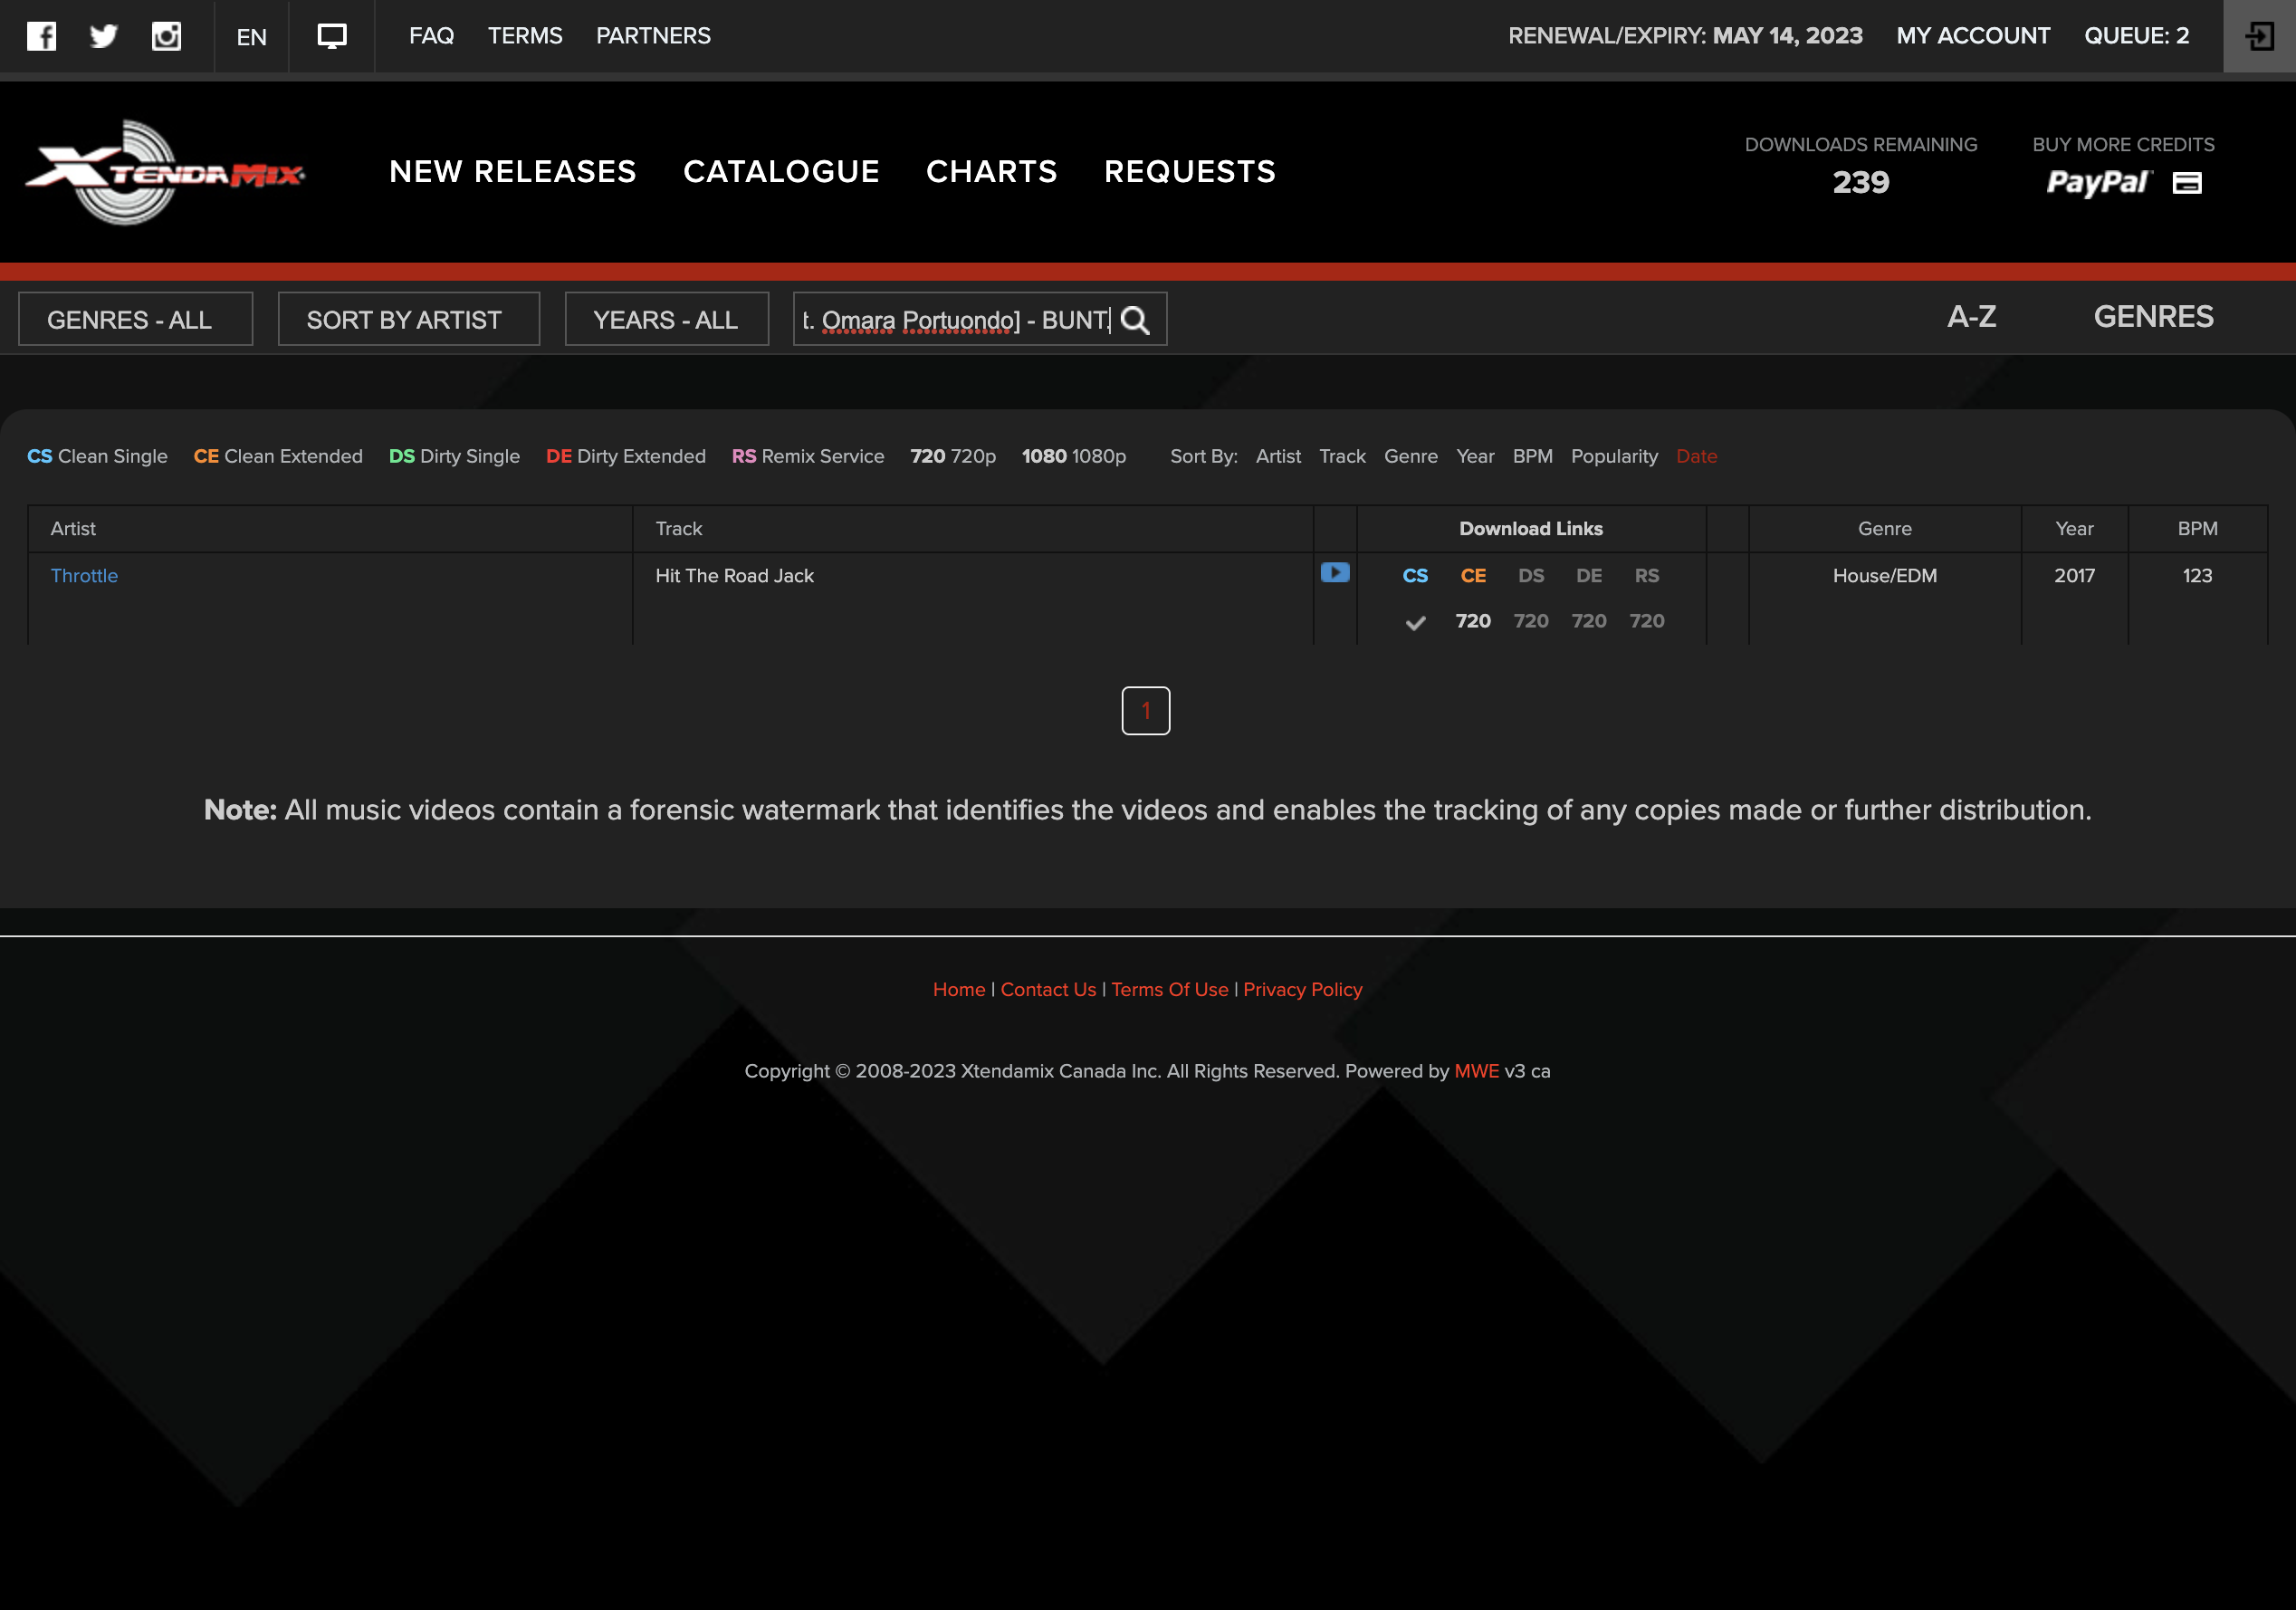Image resolution: width=2296 pixels, height=1610 pixels.
Task: Open artist Throttle link
Action: click(x=84, y=576)
